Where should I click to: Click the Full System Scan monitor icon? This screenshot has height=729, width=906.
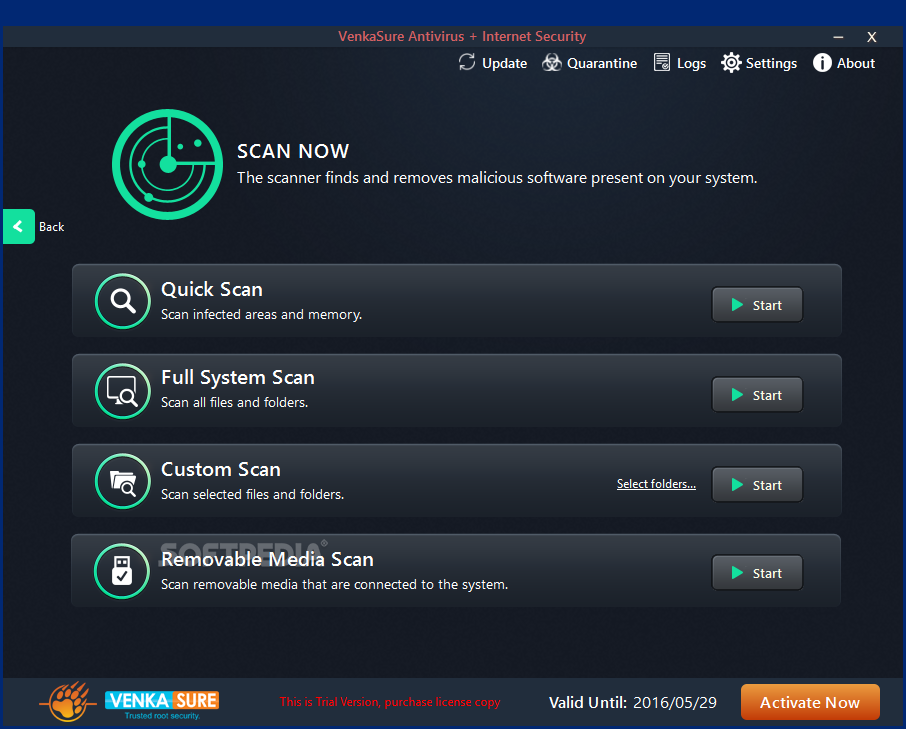(122, 391)
